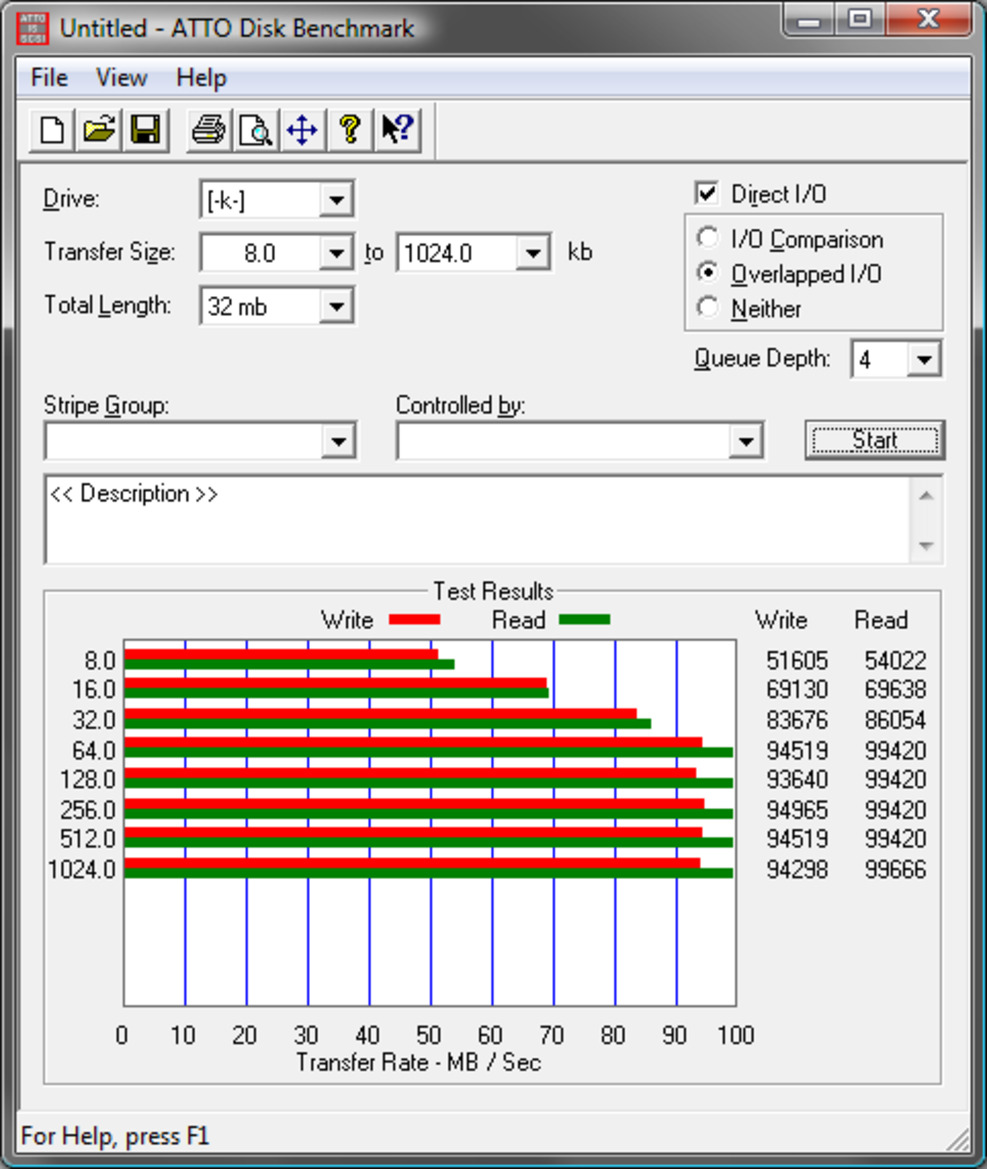This screenshot has height=1169, width=987.
Task: Open the File menu
Action: 49,78
